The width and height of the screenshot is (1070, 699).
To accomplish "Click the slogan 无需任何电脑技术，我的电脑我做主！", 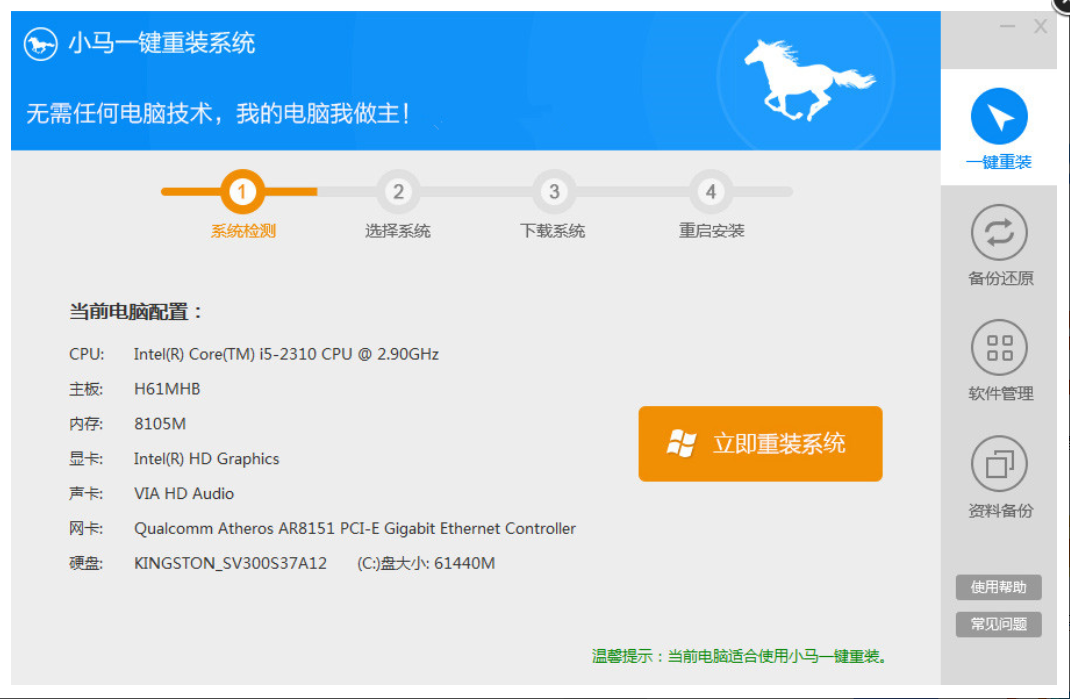I will [218, 113].
